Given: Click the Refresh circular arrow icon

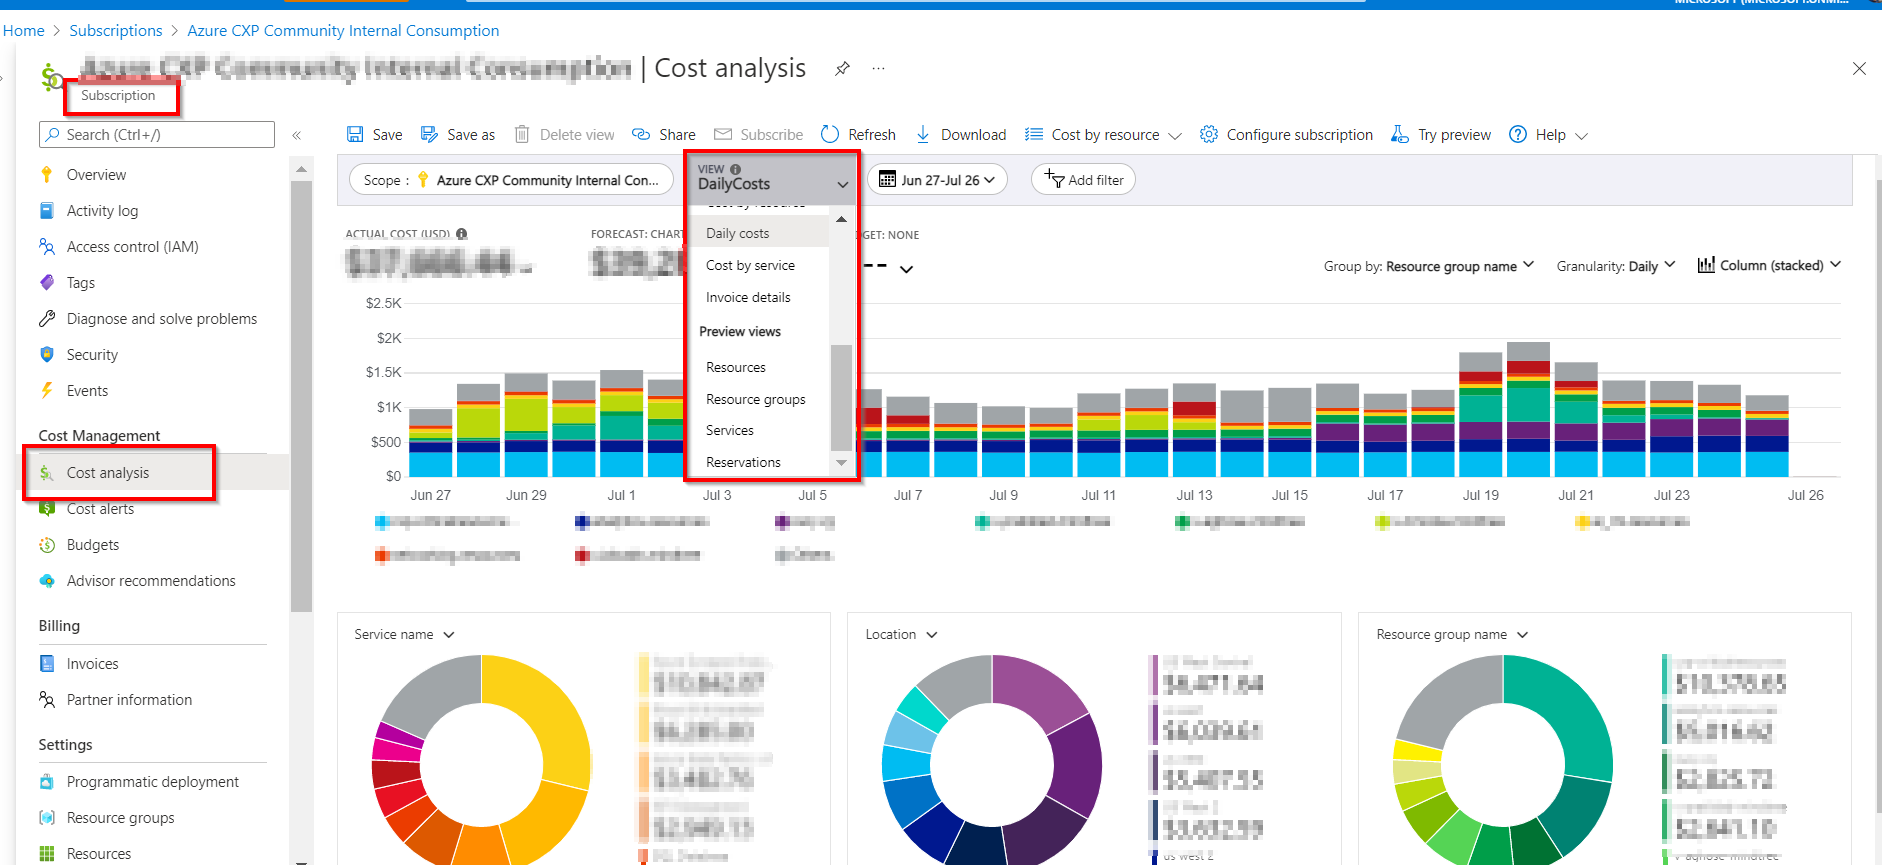Looking at the screenshot, I should click(x=830, y=134).
